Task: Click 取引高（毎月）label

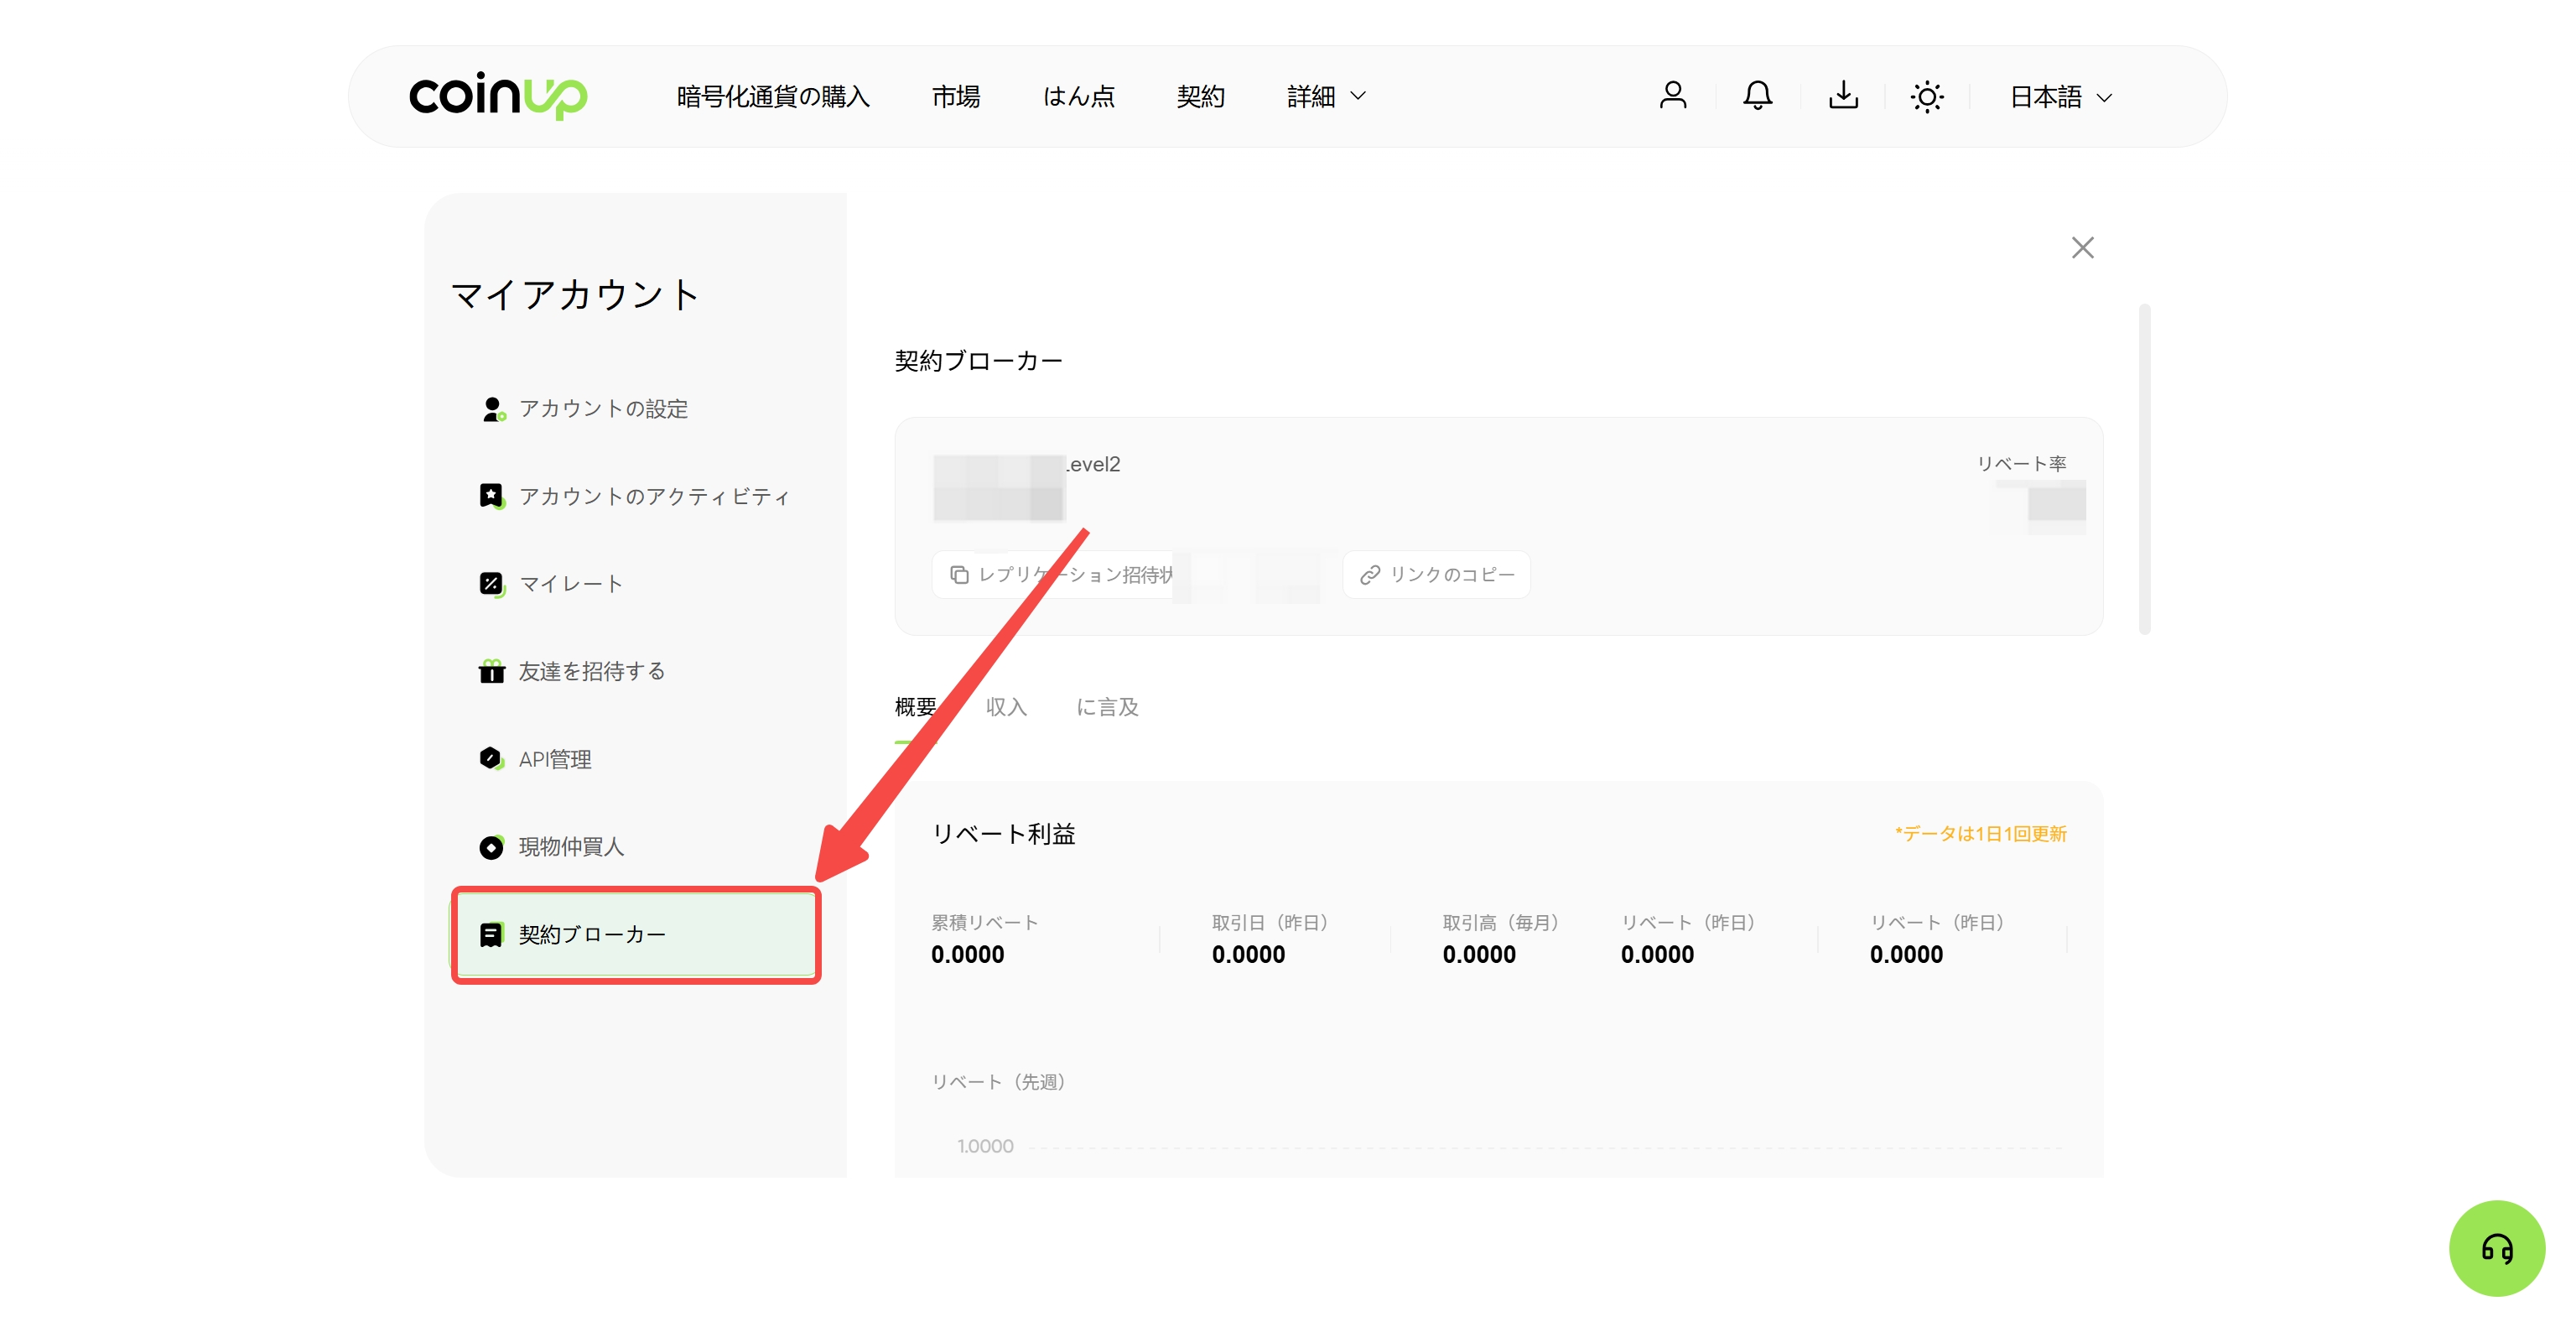Action: [1501, 922]
